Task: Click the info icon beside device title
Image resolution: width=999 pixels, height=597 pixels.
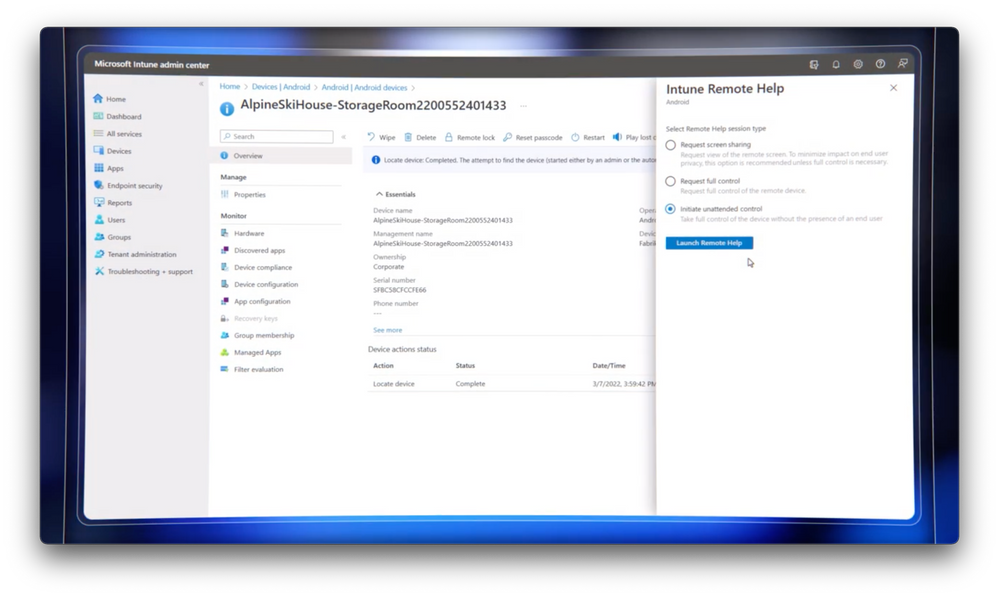Action: (227, 109)
